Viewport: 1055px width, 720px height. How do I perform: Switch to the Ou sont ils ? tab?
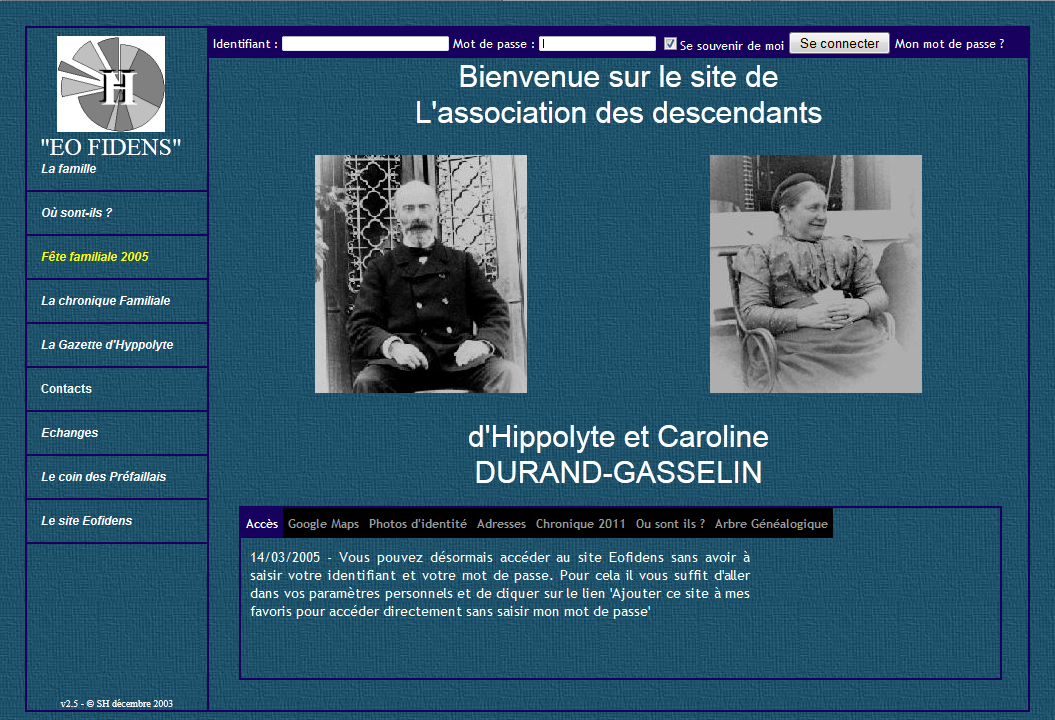point(670,524)
